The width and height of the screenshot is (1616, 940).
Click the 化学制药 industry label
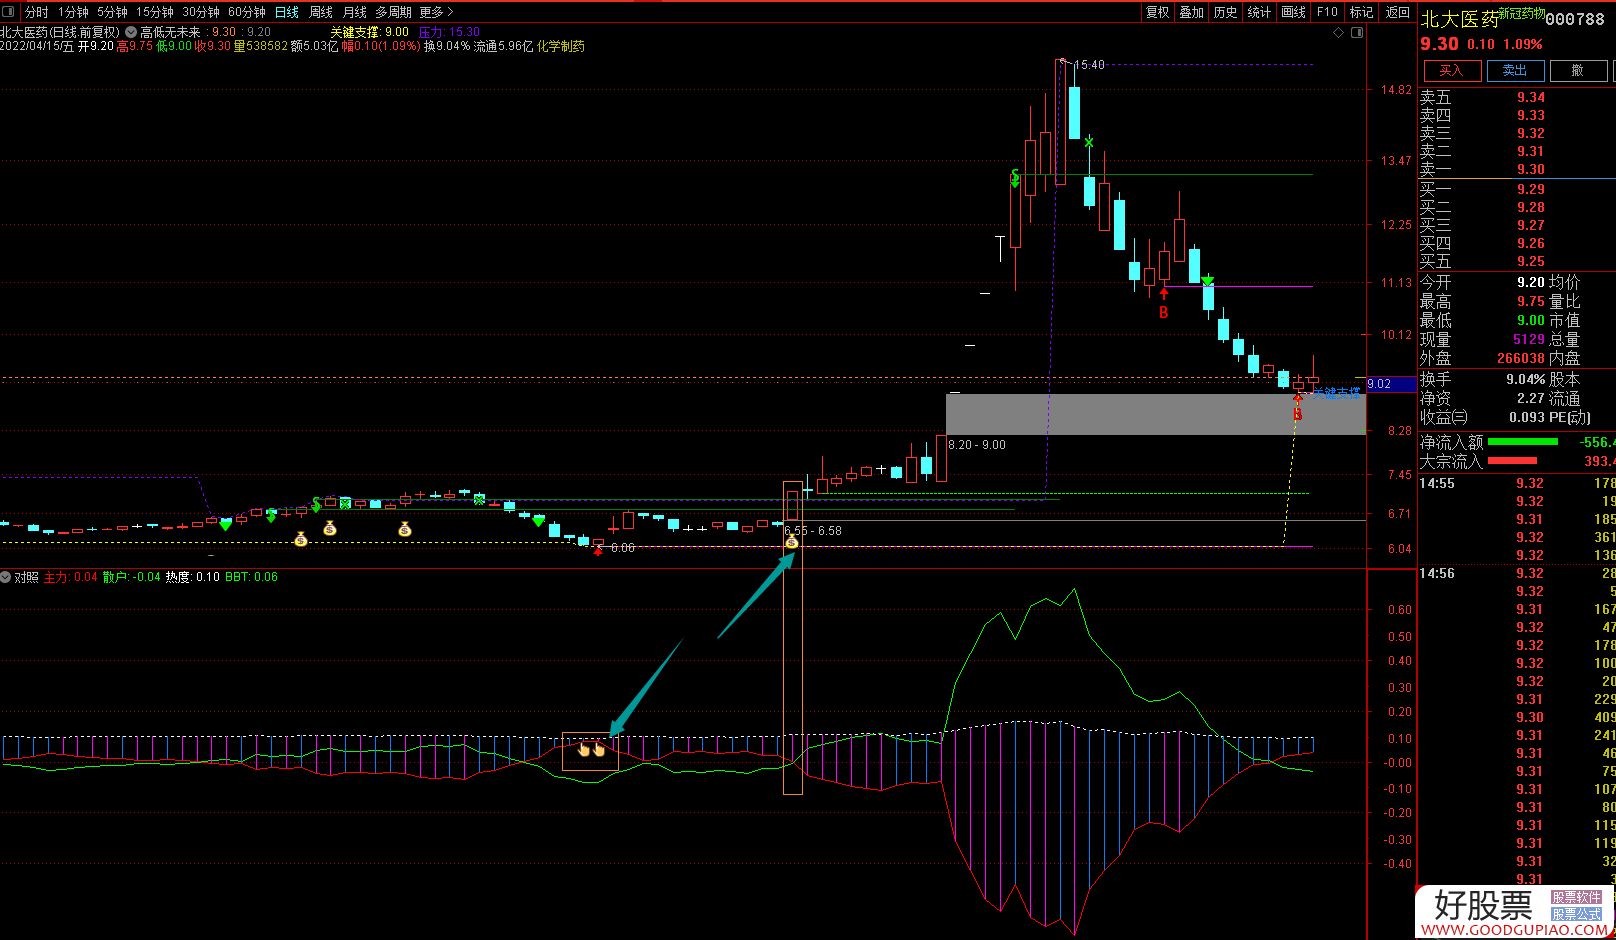561,46
